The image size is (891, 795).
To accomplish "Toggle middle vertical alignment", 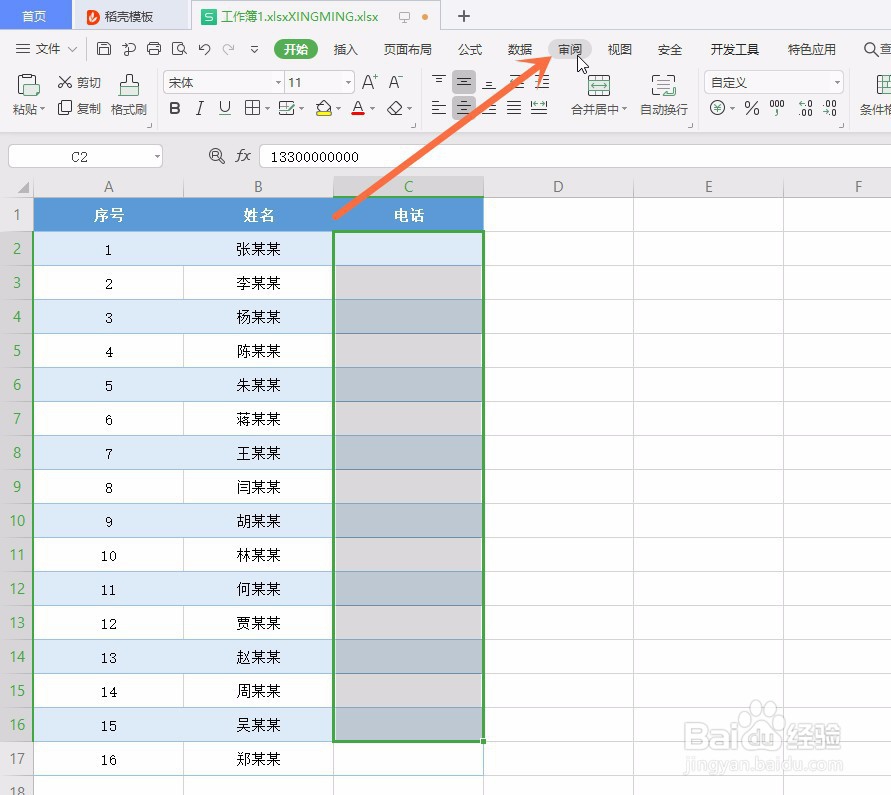I will (464, 82).
